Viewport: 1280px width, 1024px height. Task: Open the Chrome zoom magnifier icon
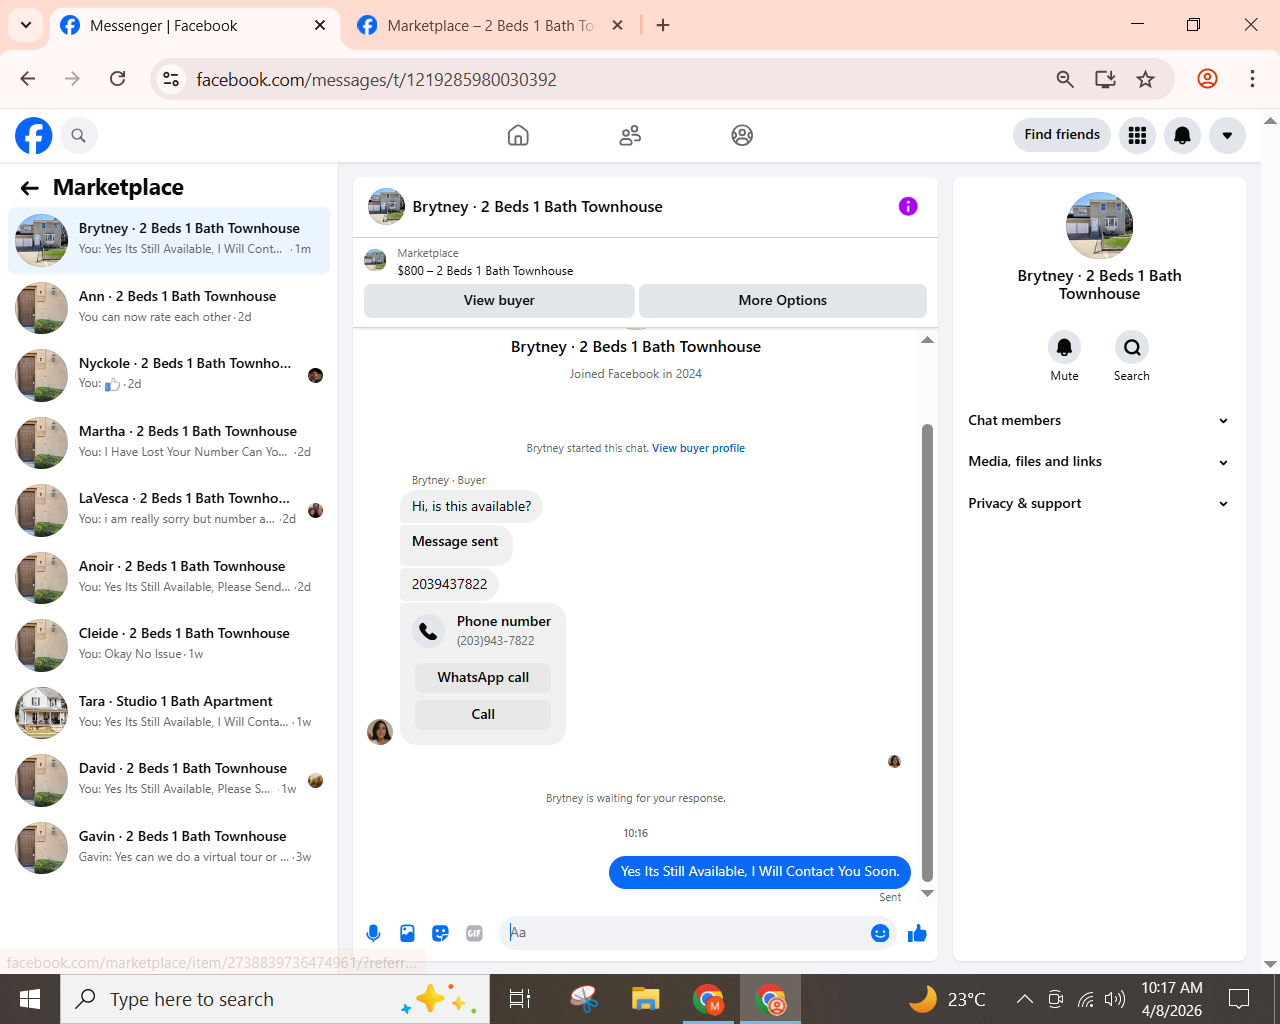[x=1065, y=79]
